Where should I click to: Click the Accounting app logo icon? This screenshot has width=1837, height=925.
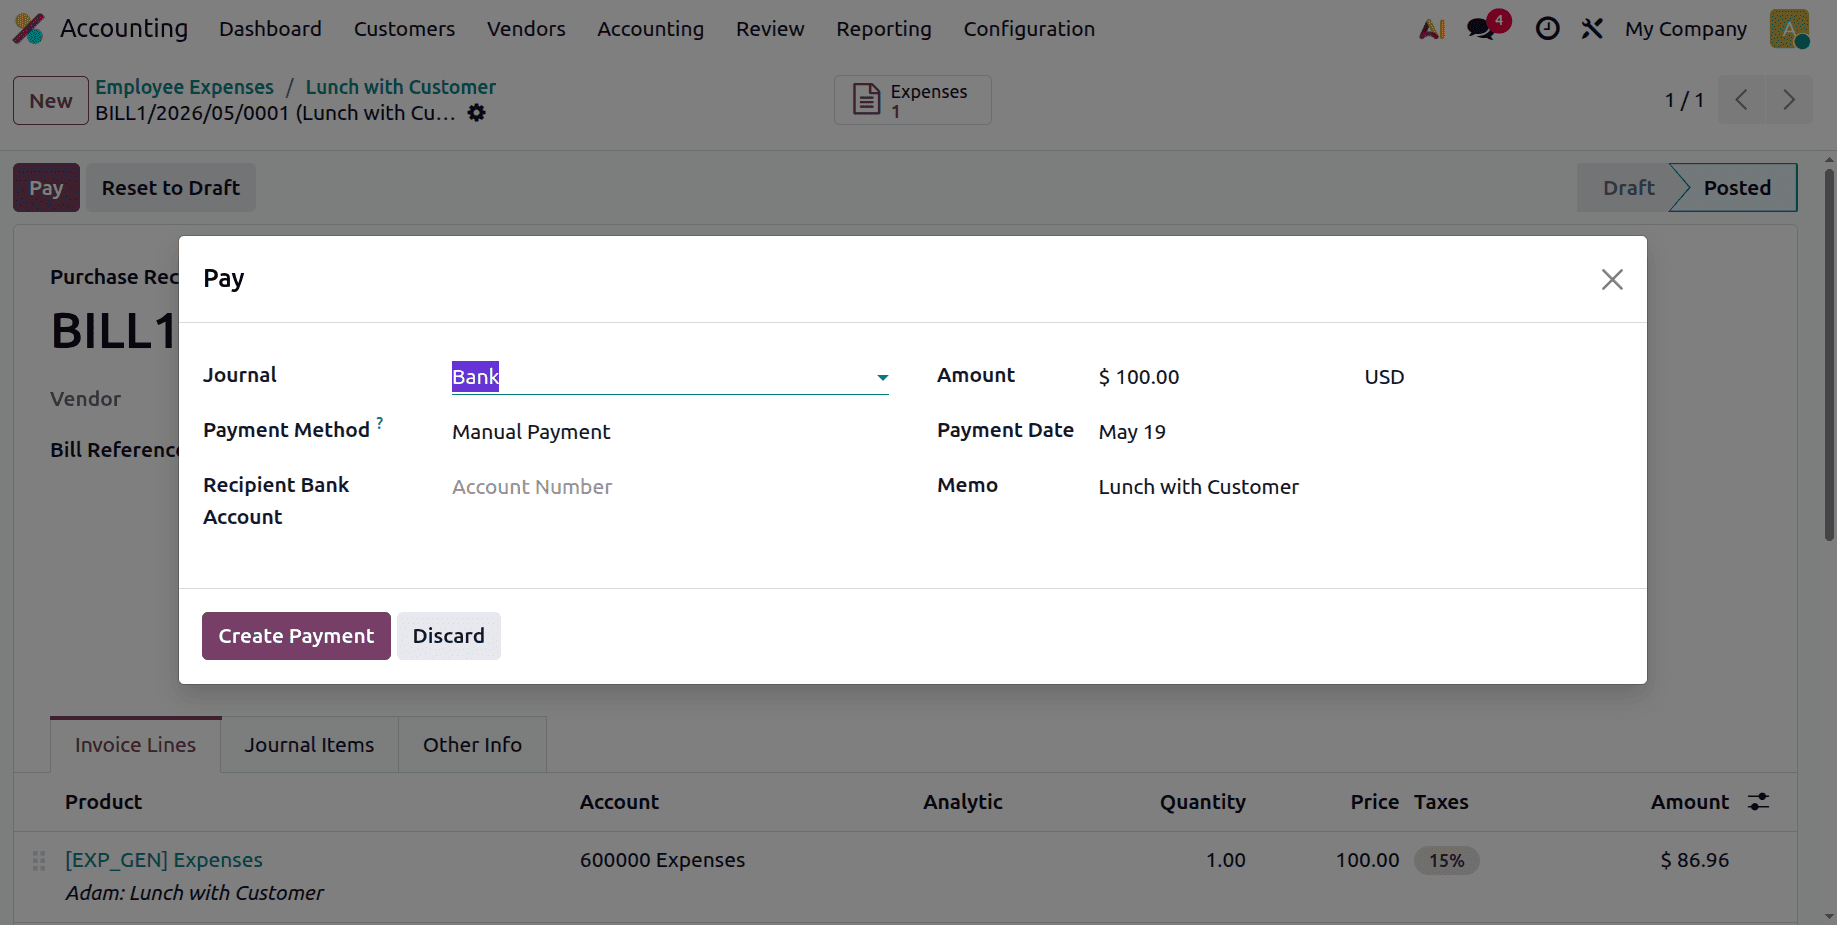28,28
